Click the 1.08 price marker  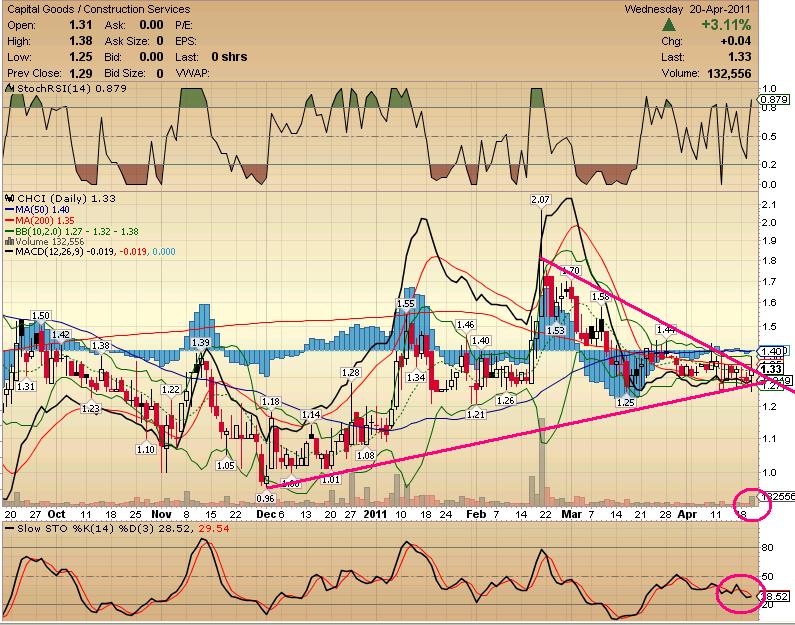coord(366,455)
